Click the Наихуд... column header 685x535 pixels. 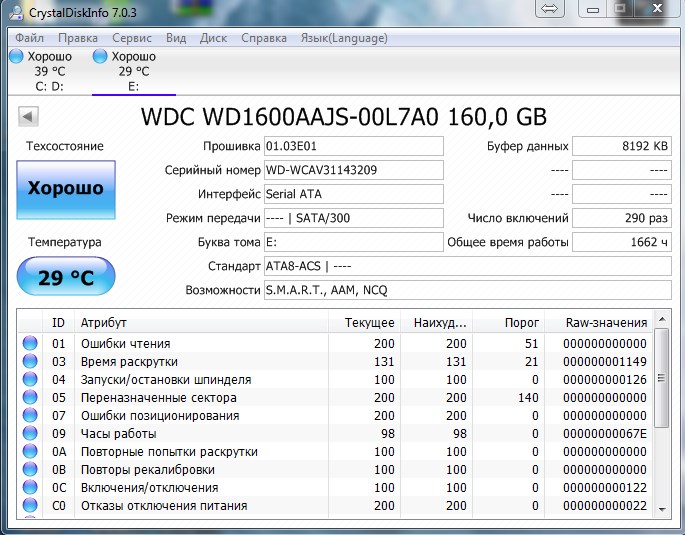point(436,323)
